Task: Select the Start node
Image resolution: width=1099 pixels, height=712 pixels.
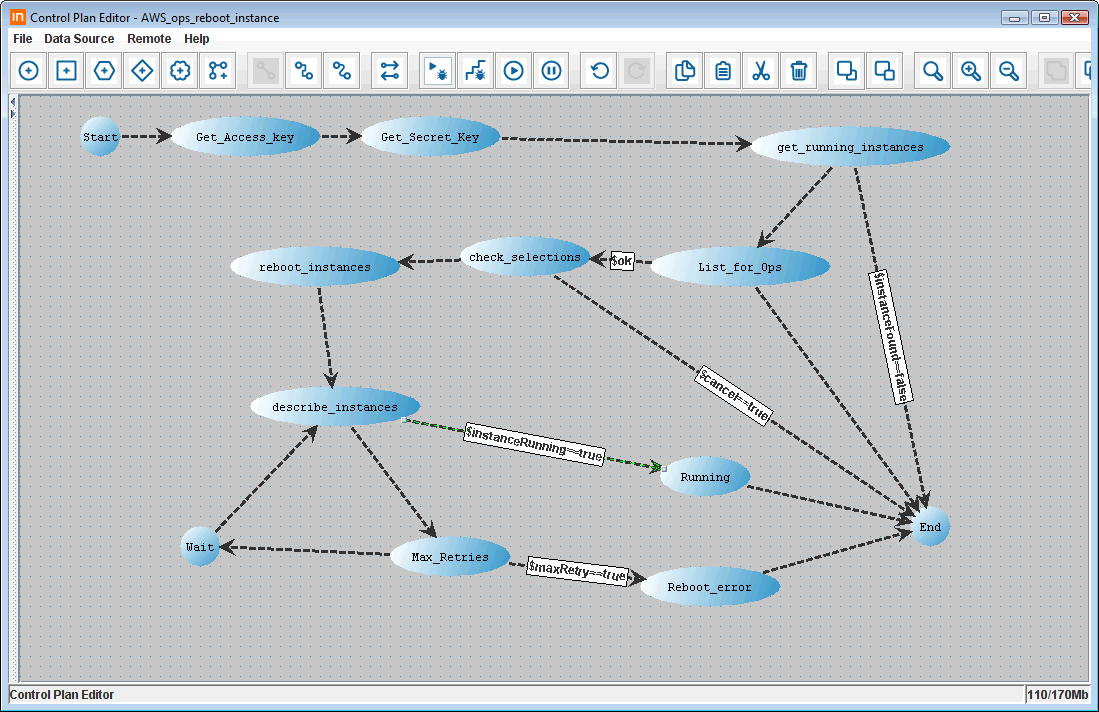Action: point(100,137)
